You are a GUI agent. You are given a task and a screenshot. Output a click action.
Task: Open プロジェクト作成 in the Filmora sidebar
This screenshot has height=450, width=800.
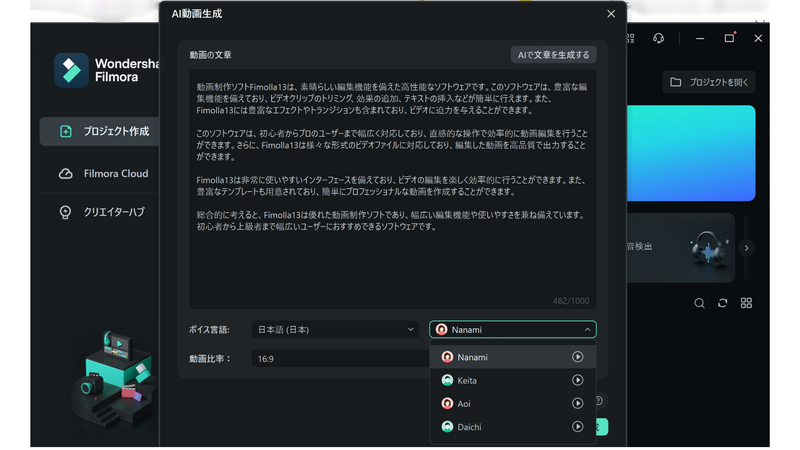point(99,131)
